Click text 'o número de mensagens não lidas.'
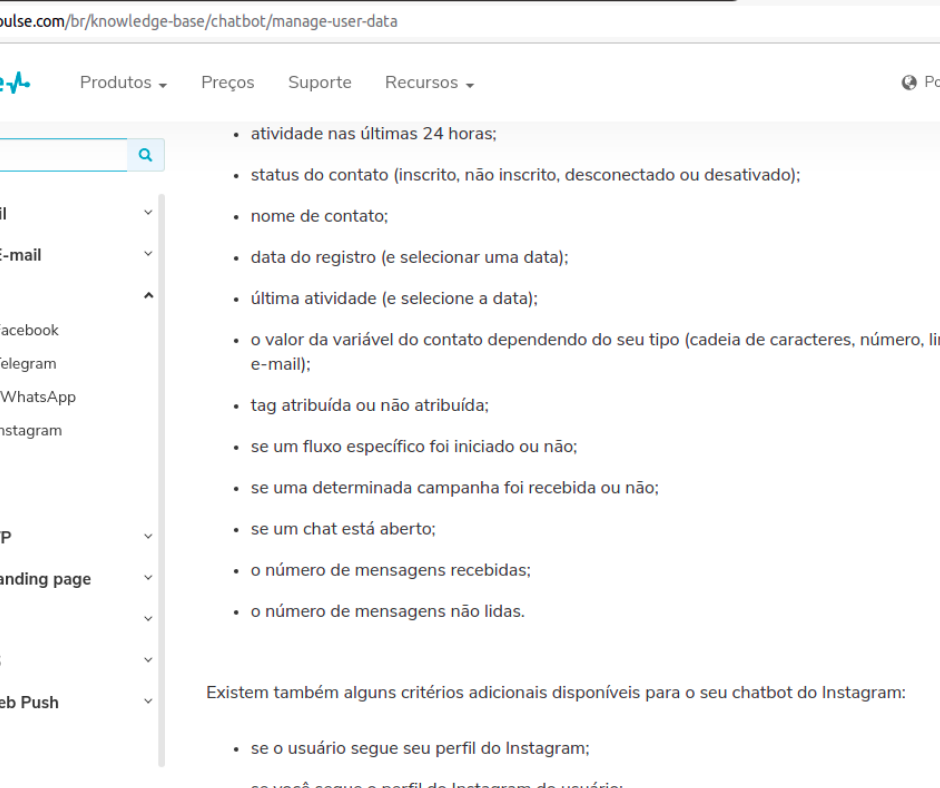 pyautogui.click(x=388, y=612)
